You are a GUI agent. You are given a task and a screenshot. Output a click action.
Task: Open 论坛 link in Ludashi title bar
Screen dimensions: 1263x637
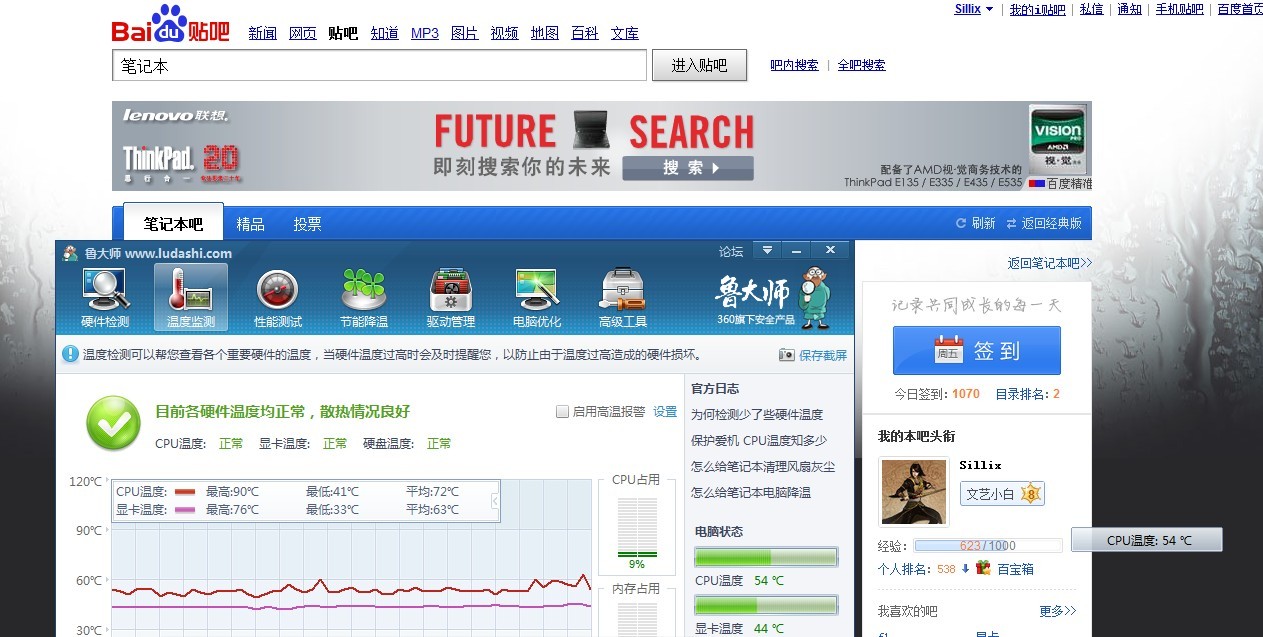tap(731, 251)
